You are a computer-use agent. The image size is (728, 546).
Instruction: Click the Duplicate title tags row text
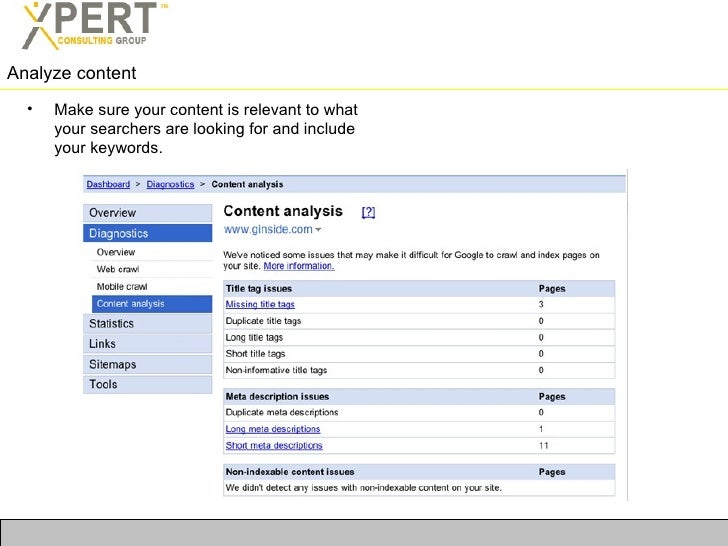(x=263, y=321)
